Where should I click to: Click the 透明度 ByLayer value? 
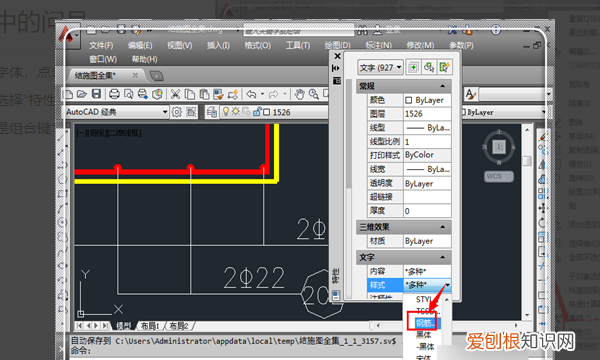click(427, 183)
